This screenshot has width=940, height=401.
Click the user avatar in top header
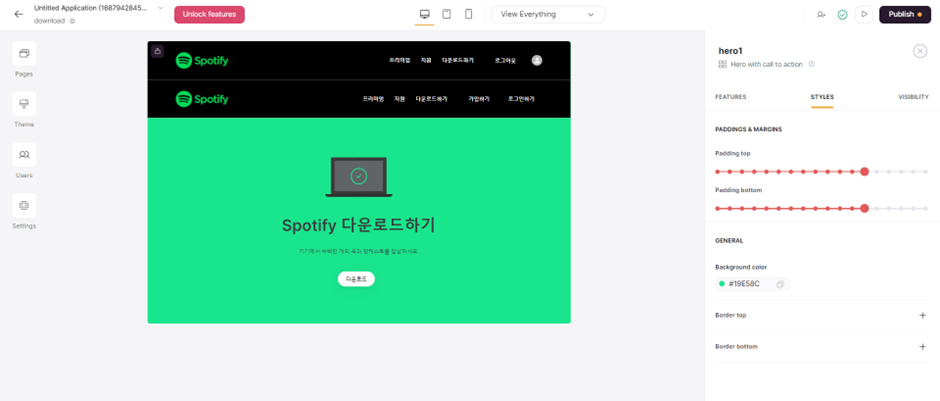537,61
